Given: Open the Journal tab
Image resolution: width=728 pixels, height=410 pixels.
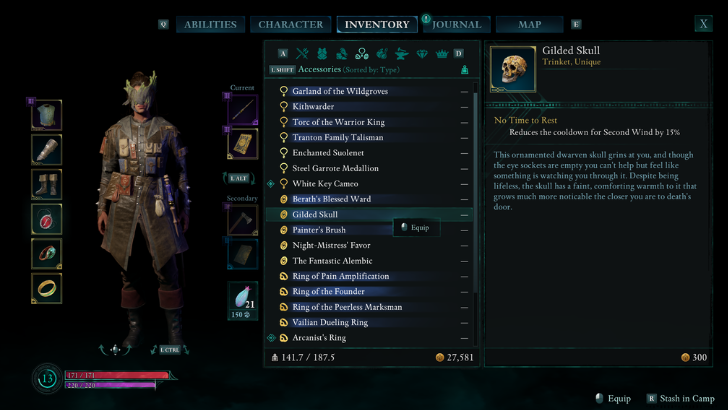Looking at the screenshot, I should pos(456,24).
